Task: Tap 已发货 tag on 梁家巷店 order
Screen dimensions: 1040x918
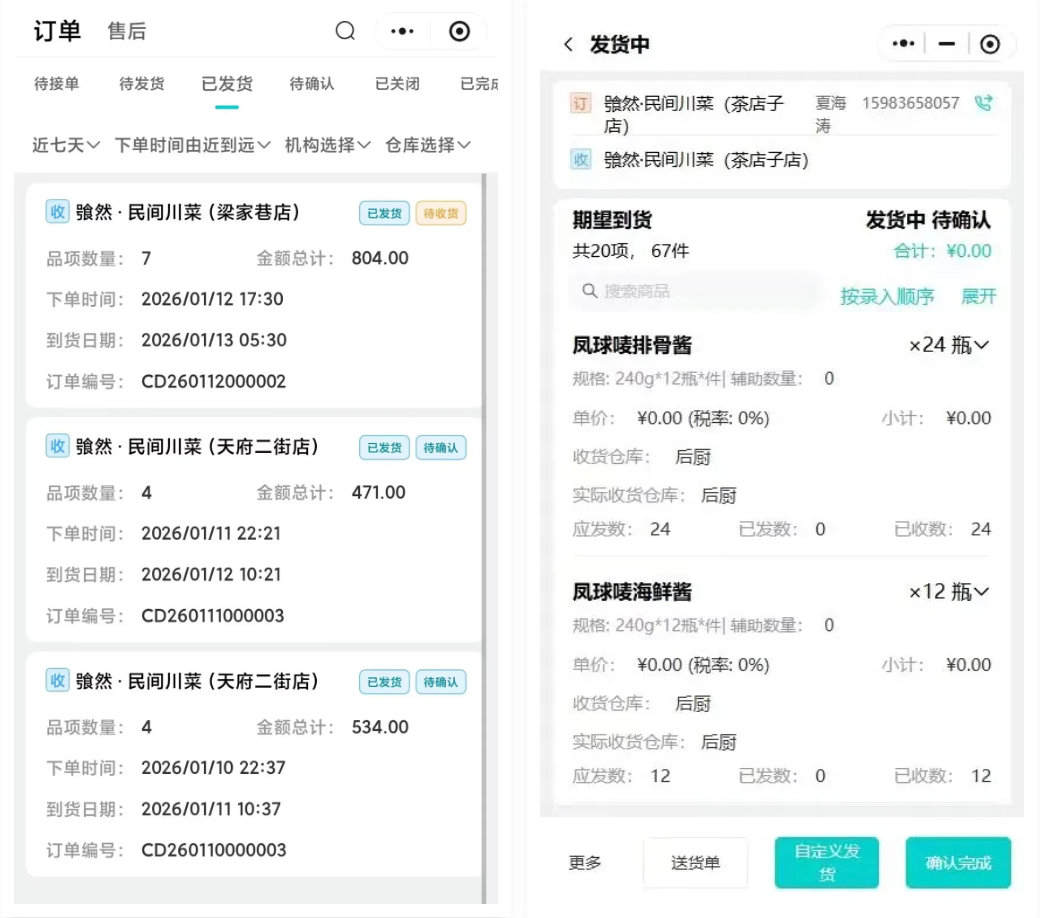Action: 385,213
